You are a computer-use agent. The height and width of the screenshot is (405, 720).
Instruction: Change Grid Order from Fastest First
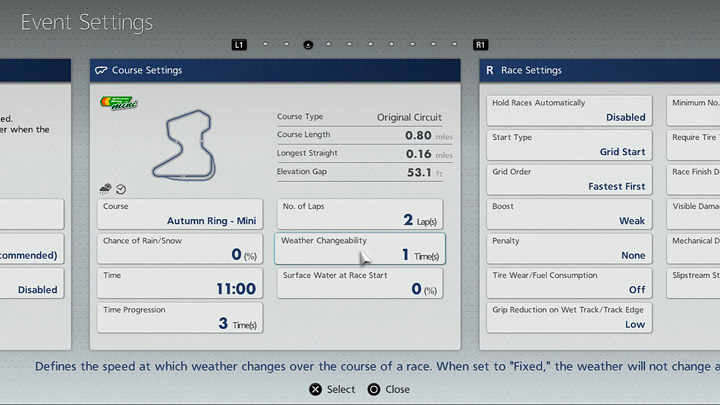coord(568,179)
